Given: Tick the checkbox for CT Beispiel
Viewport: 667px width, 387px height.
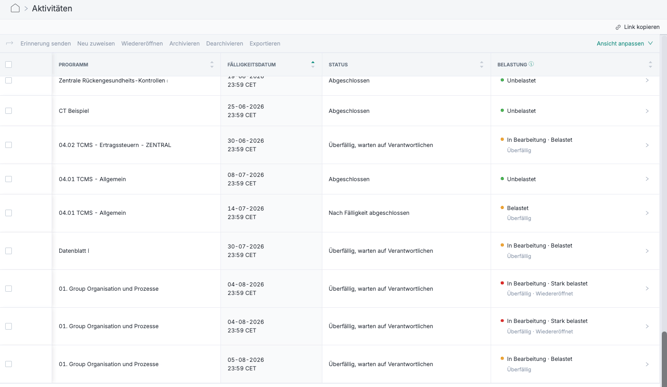Looking at the screenshot, I should click(x=9, y=111).
